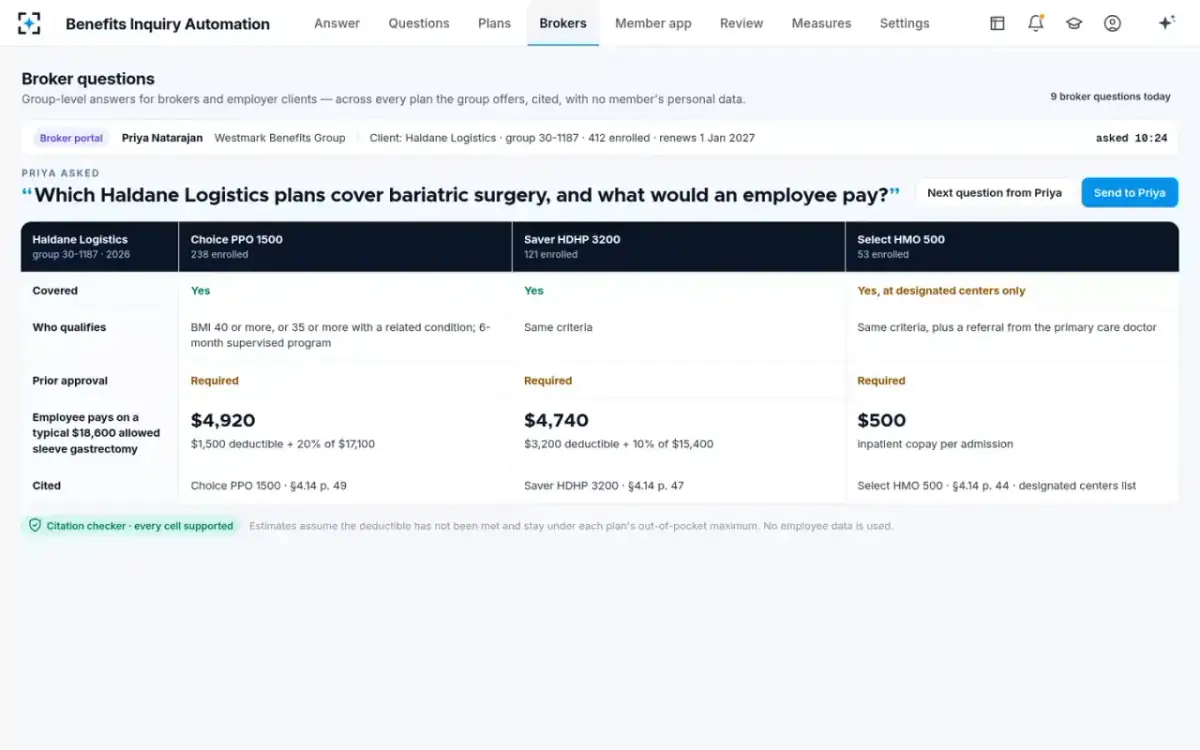Click Send to Priya button
The width and height of the screenshot is (1200, 750).
[1129, 193]
